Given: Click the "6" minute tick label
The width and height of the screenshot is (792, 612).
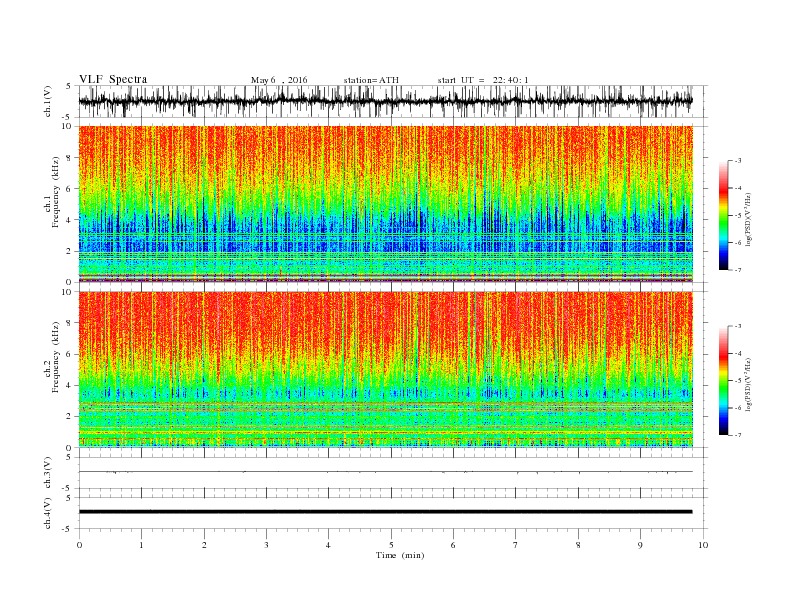Looking at the screenshot, I should [453, 545].
